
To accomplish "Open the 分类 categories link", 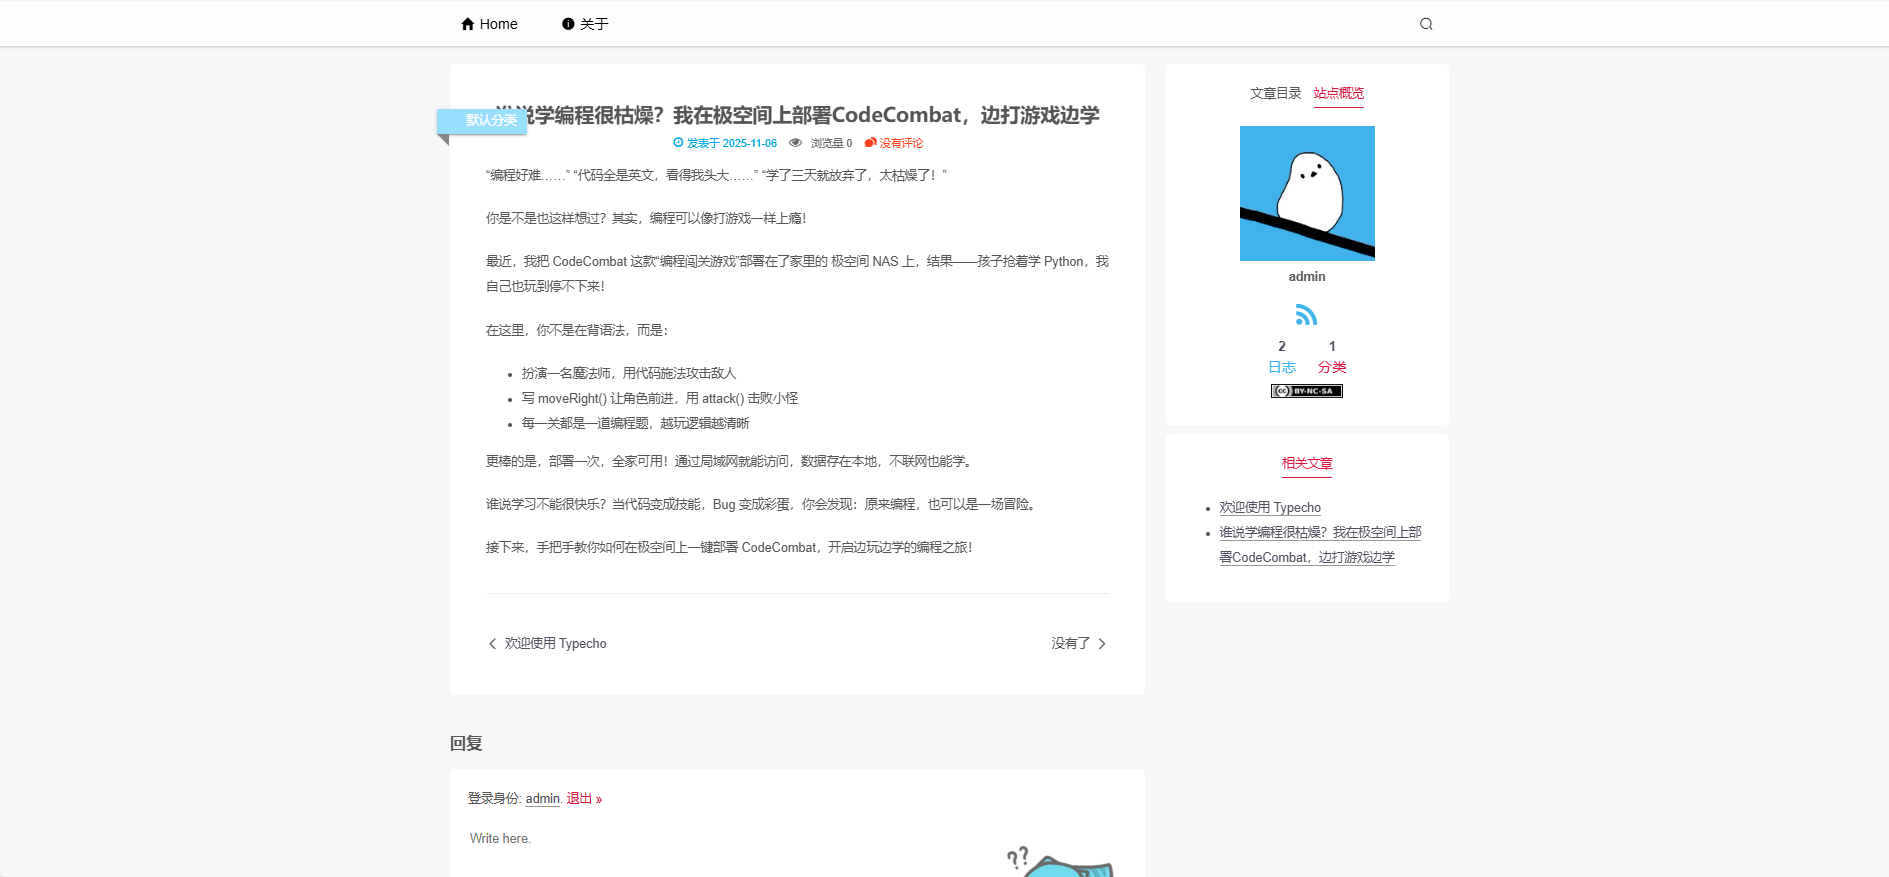I will click(x=1332, y=367).
